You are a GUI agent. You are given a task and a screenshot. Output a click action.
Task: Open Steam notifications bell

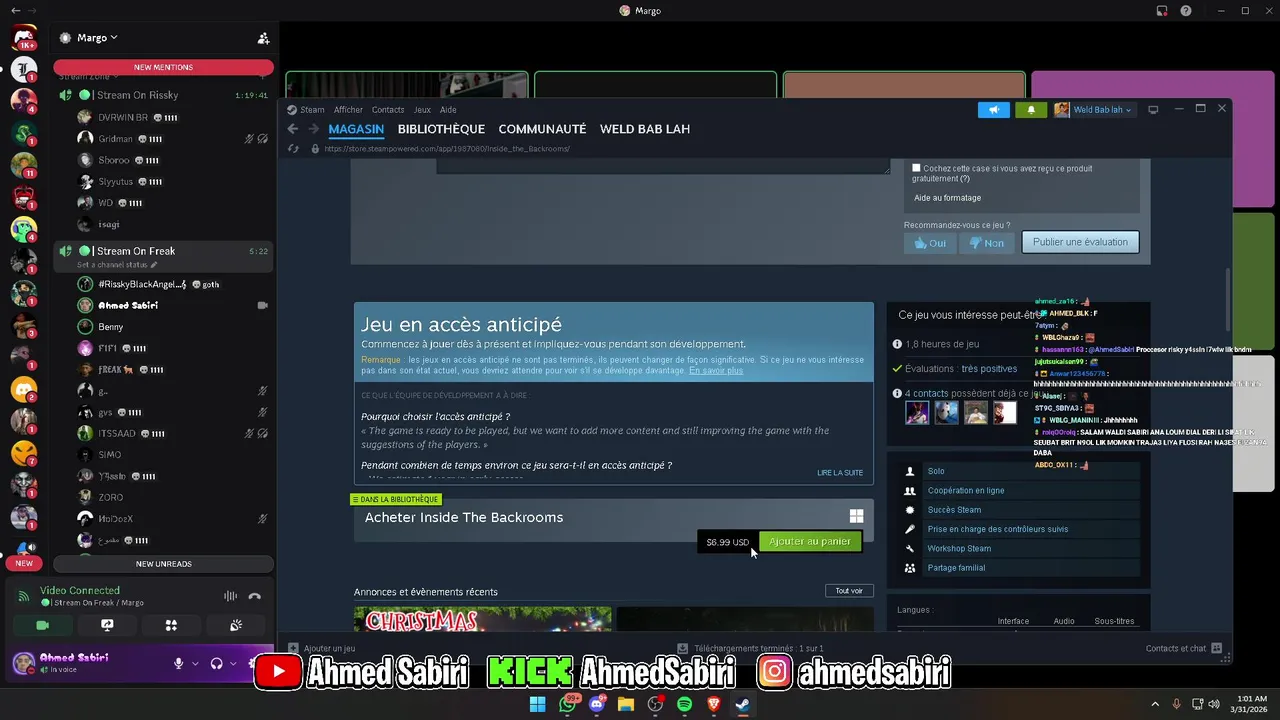pyautogui.click(x=1031, y=110)
